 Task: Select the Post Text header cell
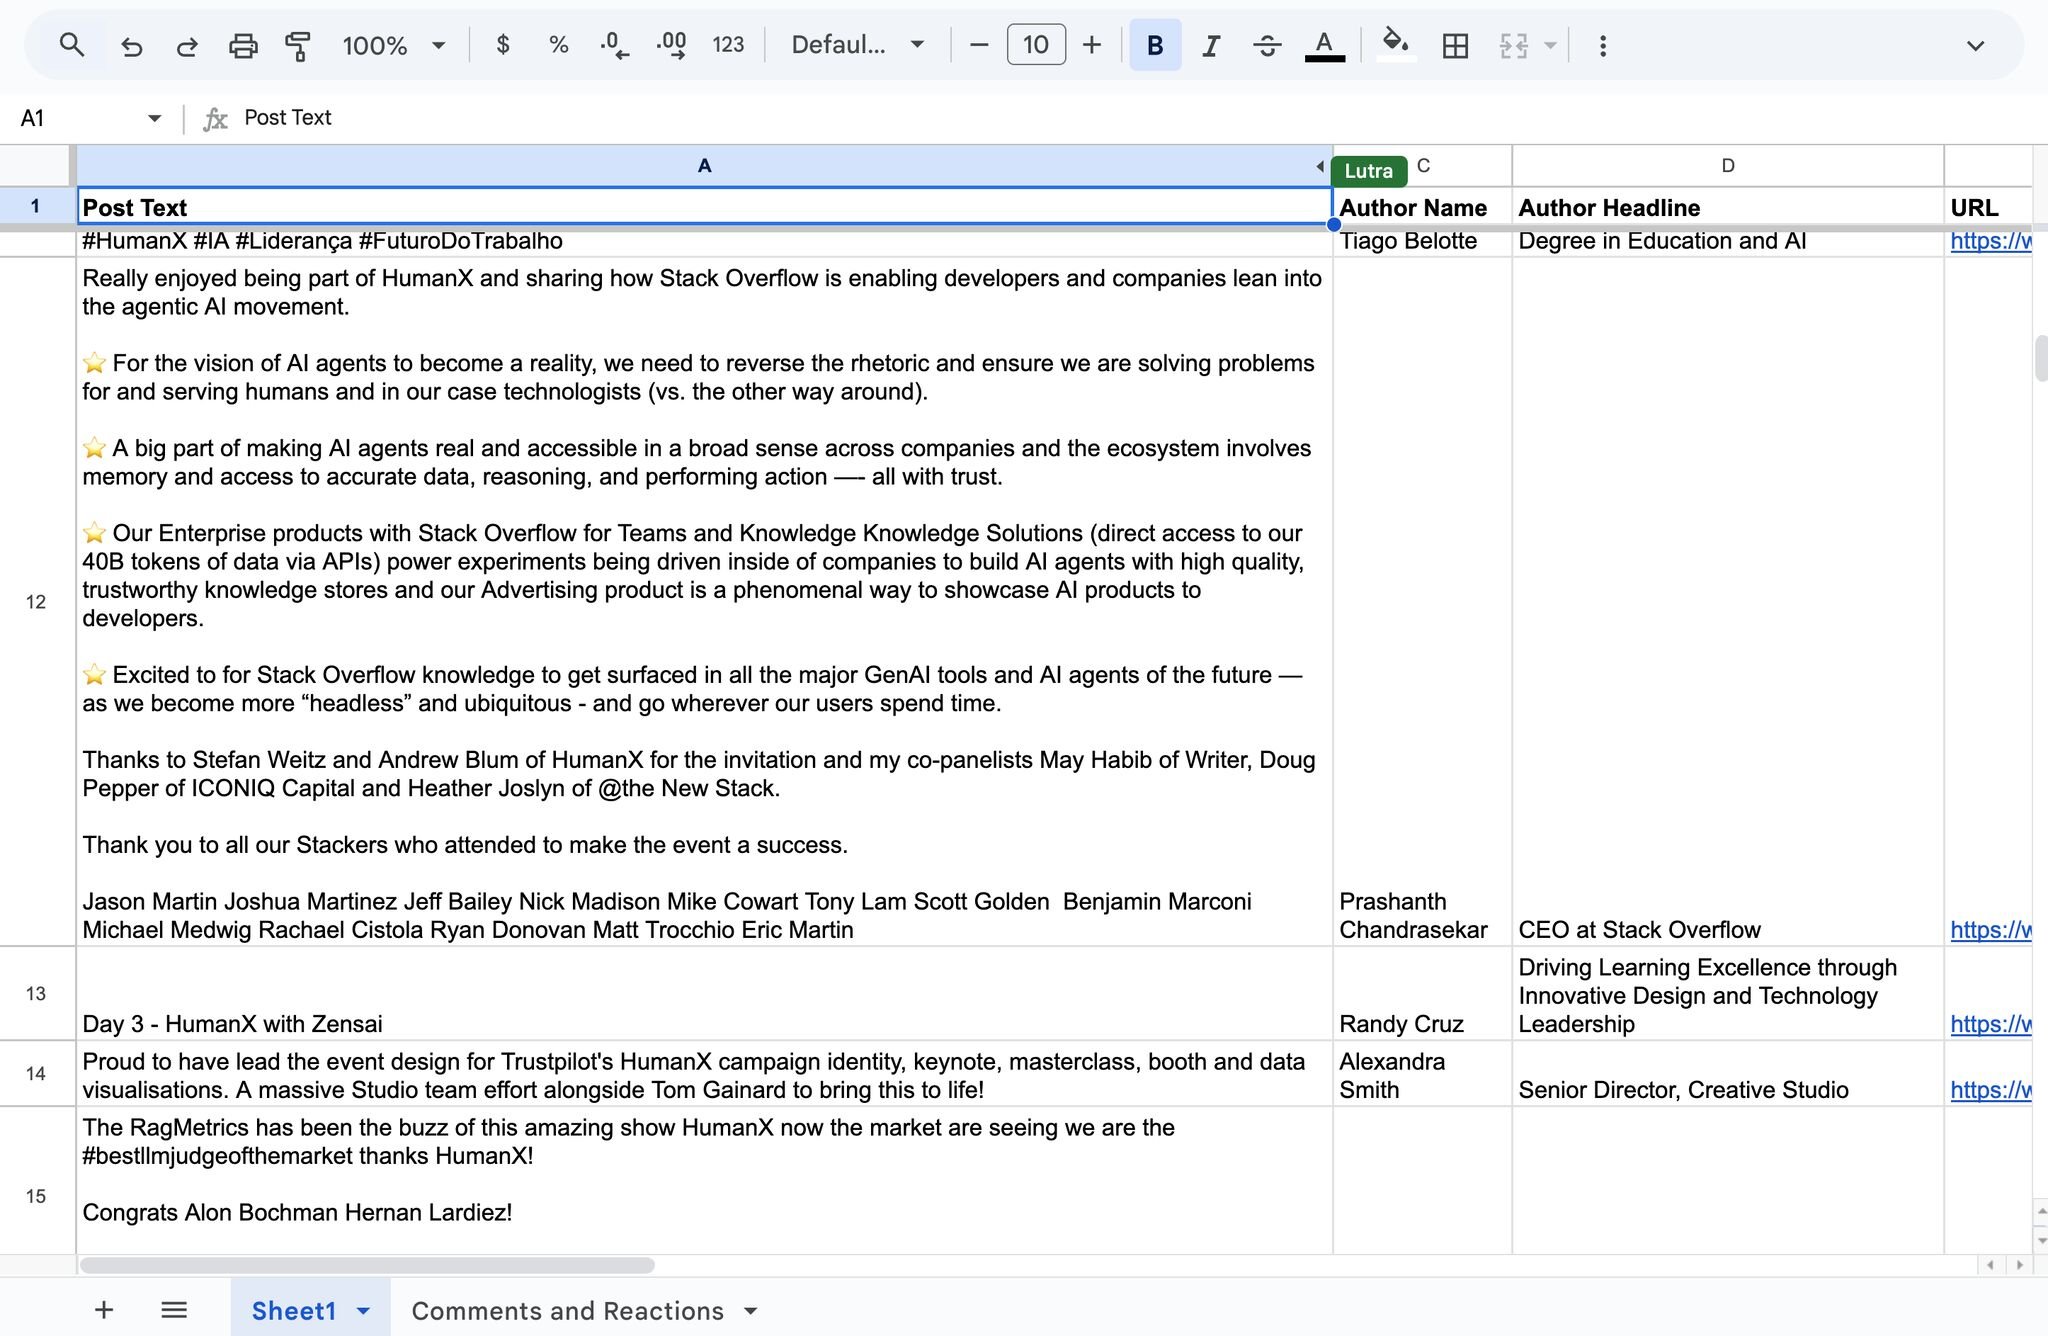point(704,207)
